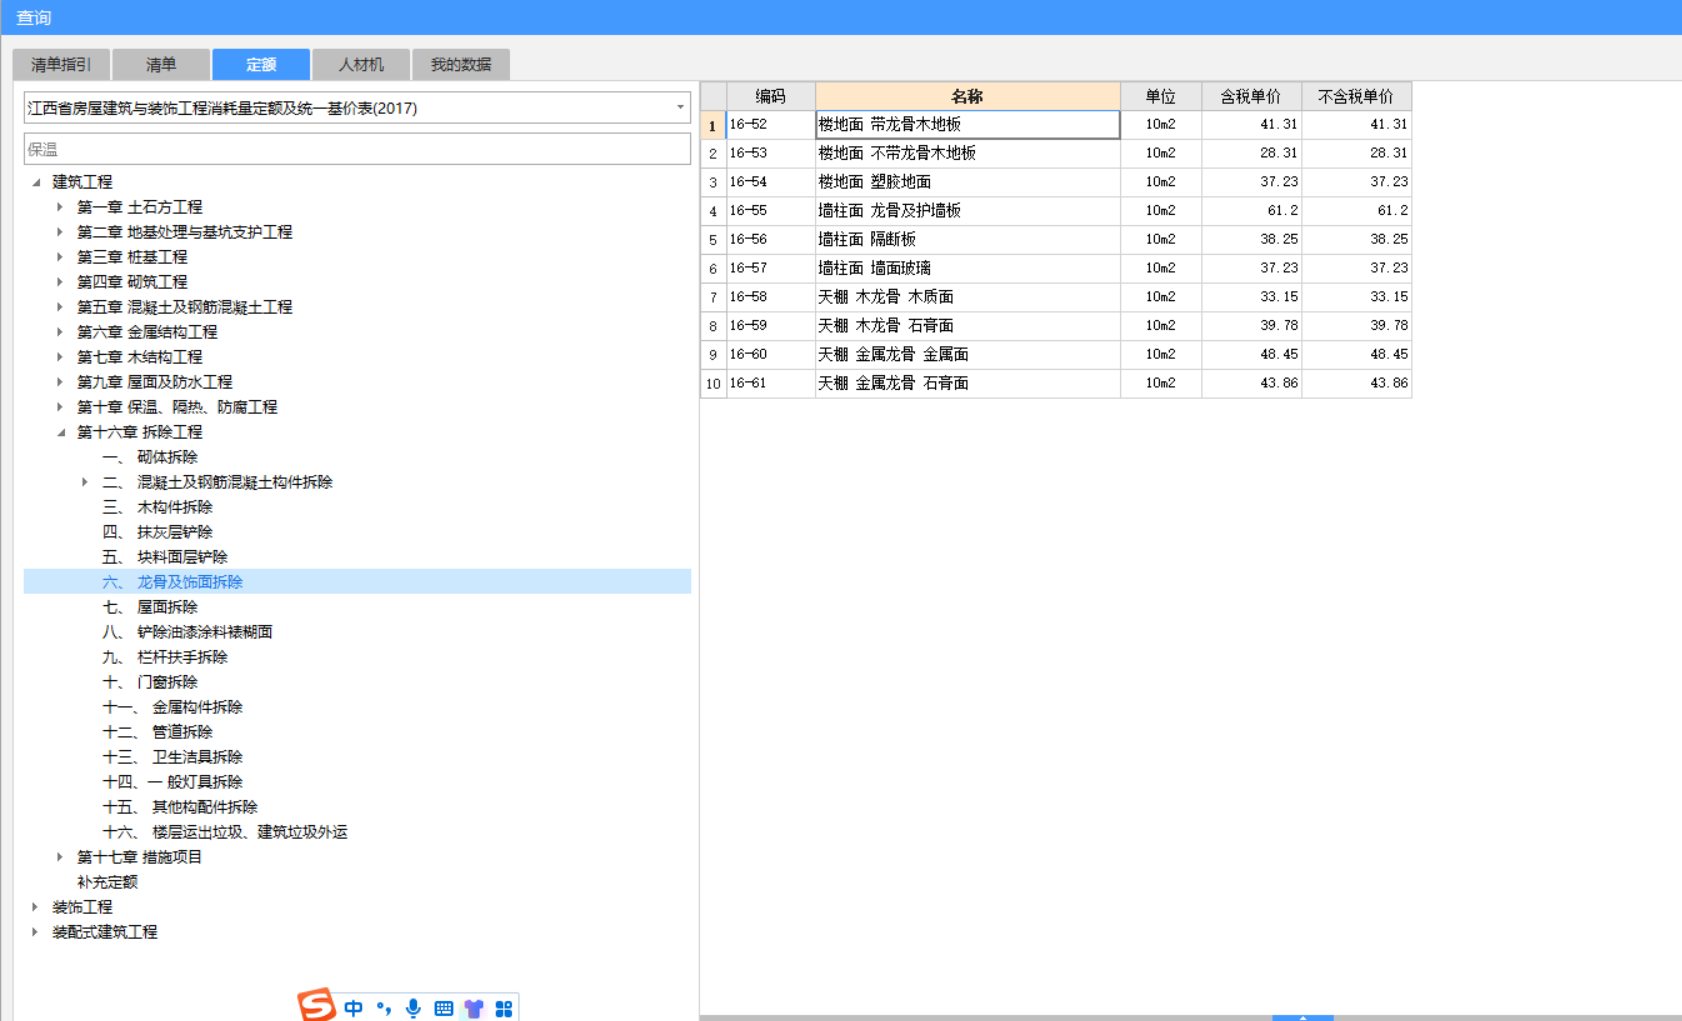The image size is (1682, 1021).
Task: Switch to the 清单指引 tab
Action: [61, 64]
